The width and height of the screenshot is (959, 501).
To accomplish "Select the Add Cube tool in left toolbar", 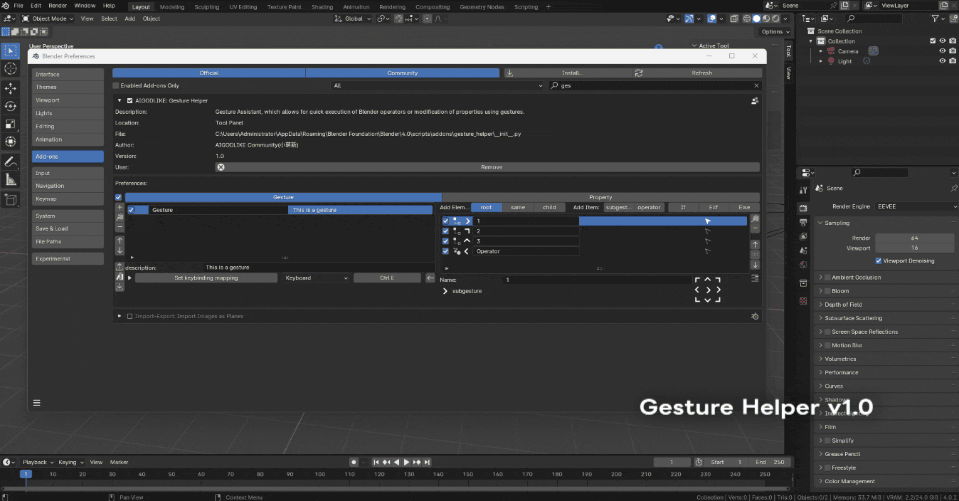I will coord(10,199).
